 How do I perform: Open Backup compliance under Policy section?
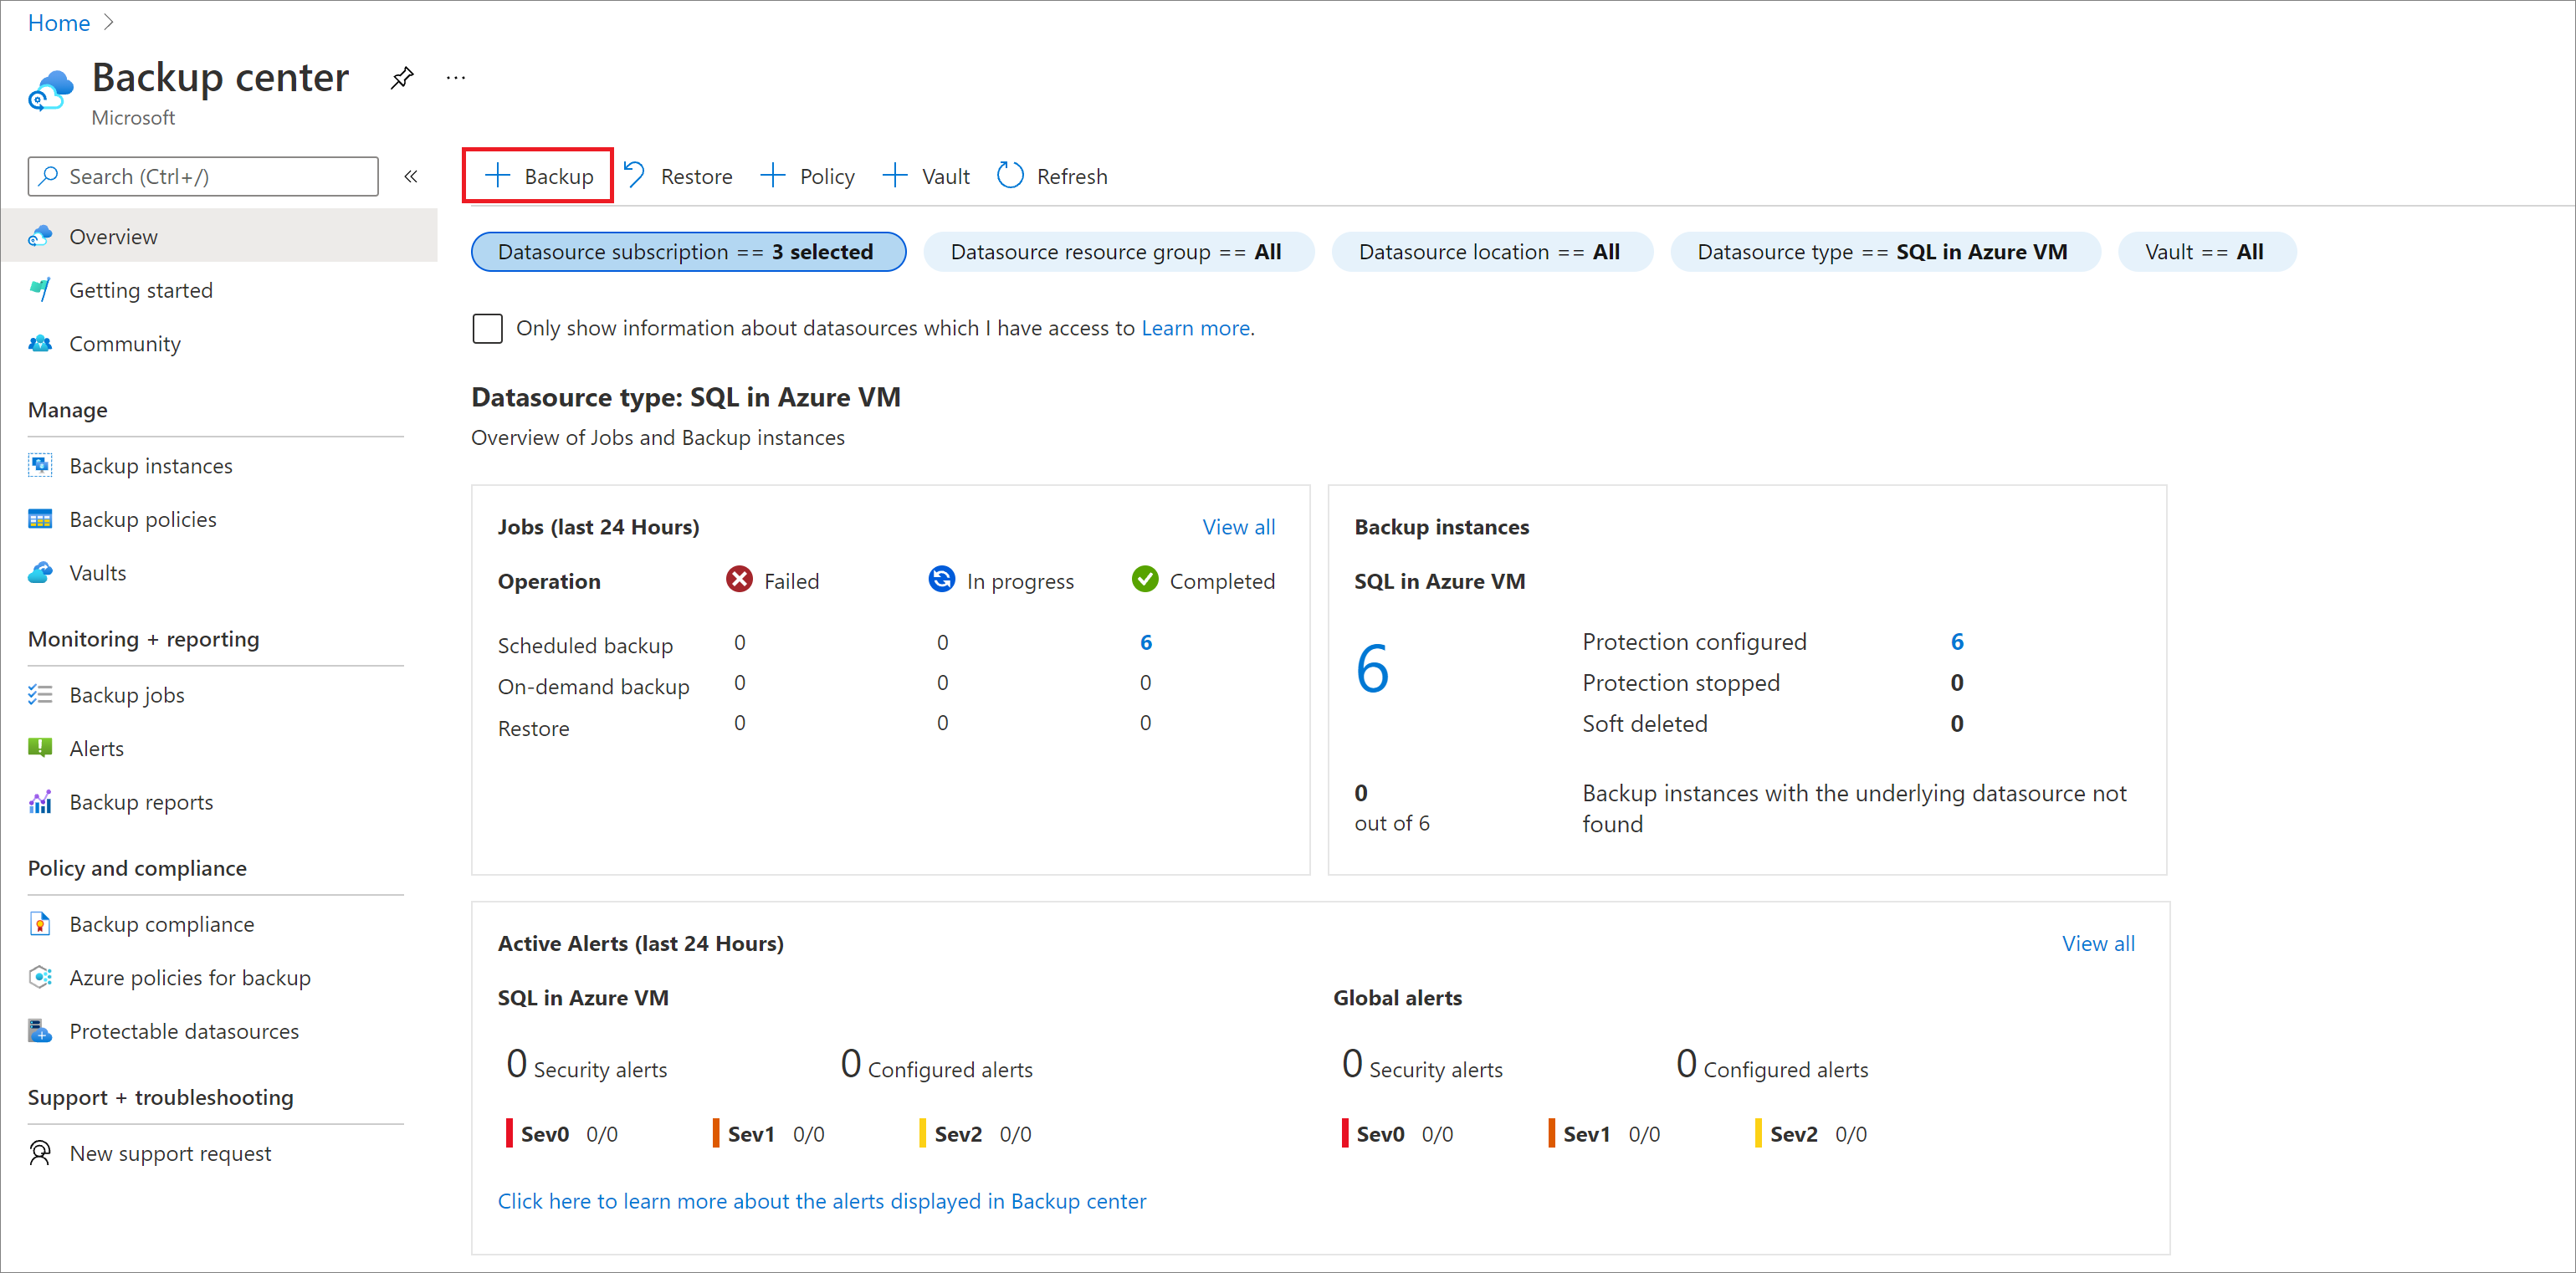(x=162, y=923)
